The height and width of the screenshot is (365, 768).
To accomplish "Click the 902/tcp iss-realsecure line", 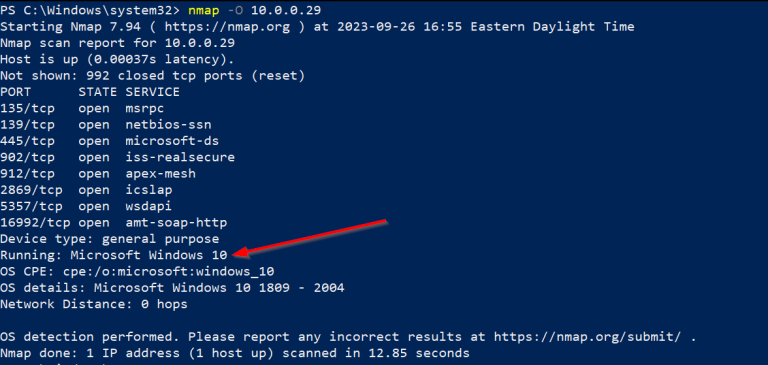I will click(x=118, y=157).
